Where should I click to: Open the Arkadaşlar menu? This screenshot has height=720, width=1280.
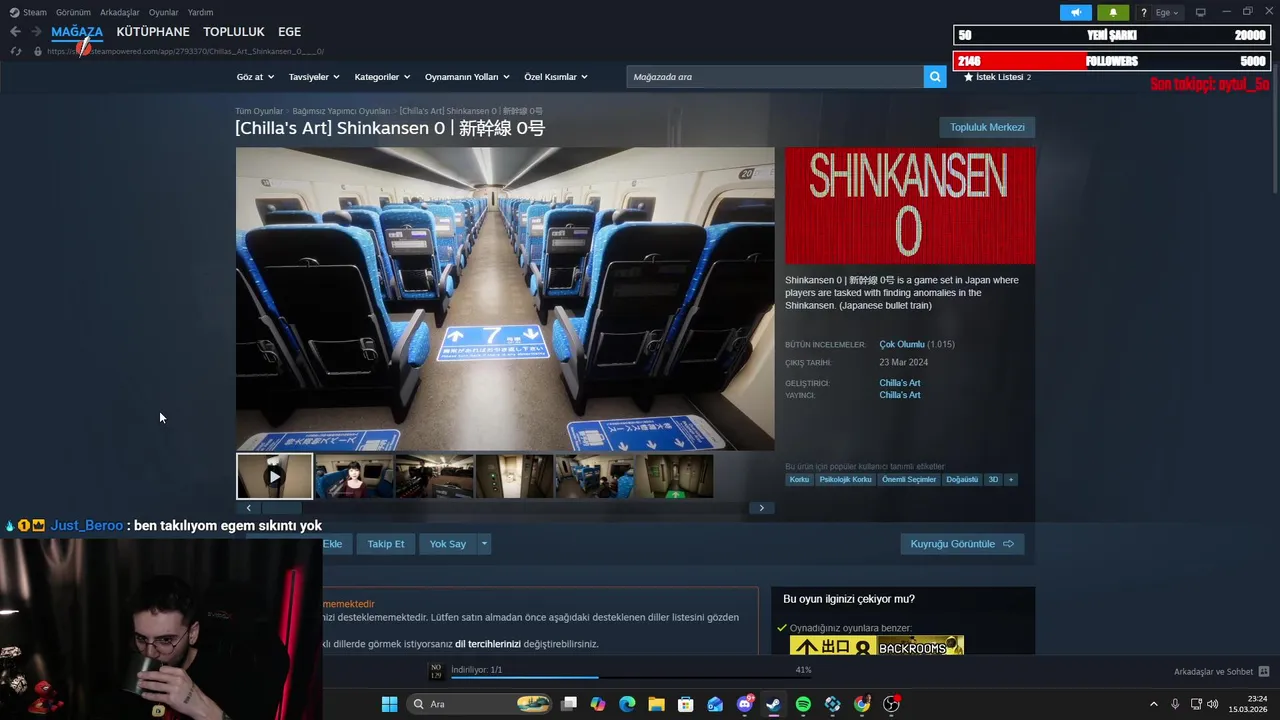pyautogui.click(x=120, y=12)
